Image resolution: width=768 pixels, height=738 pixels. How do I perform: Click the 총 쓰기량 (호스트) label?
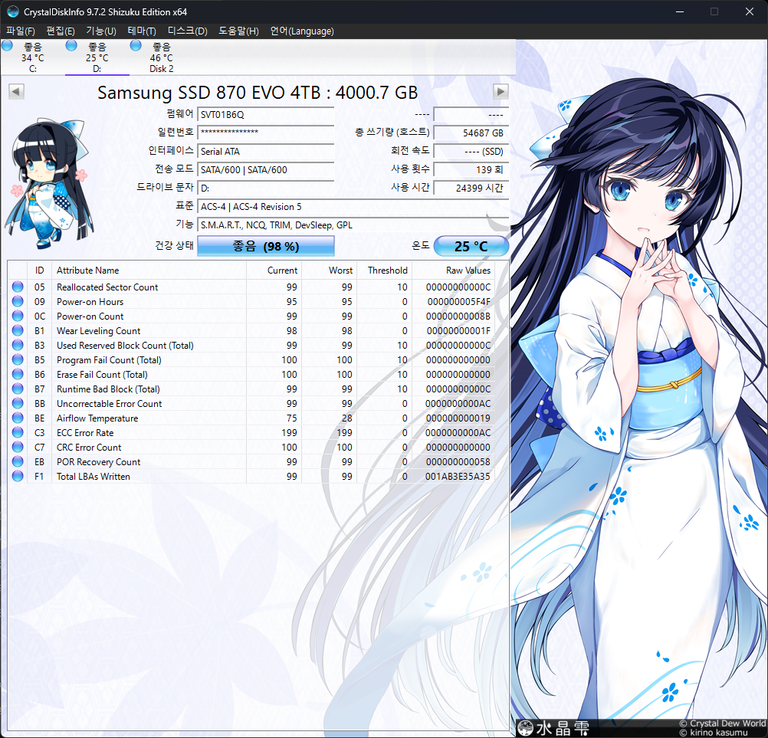392,132
